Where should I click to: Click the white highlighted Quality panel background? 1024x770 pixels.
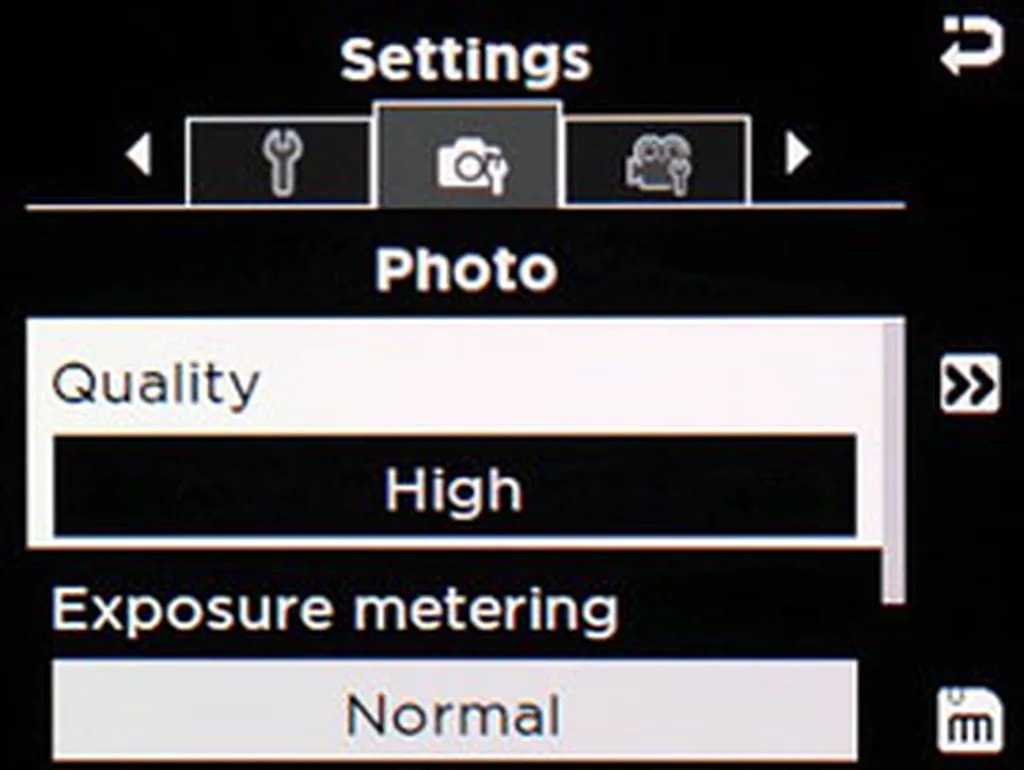click(455, 433)
